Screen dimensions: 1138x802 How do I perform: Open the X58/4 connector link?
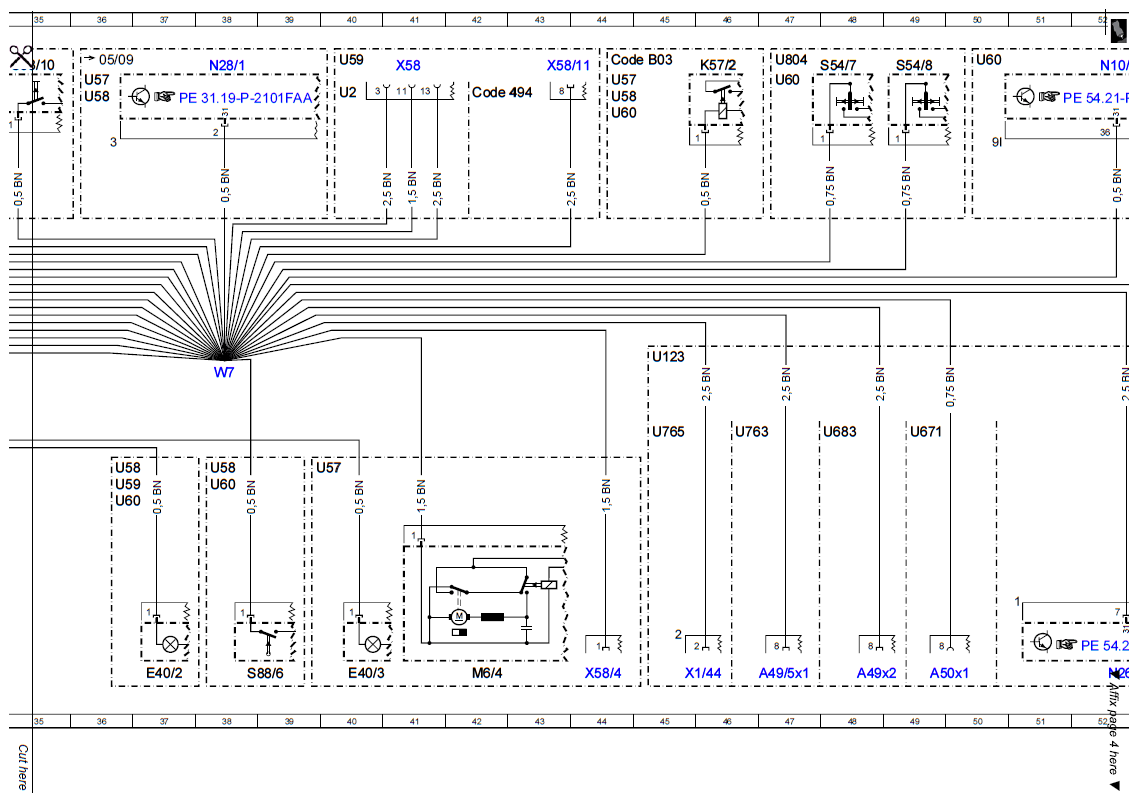tap(603, 673)
